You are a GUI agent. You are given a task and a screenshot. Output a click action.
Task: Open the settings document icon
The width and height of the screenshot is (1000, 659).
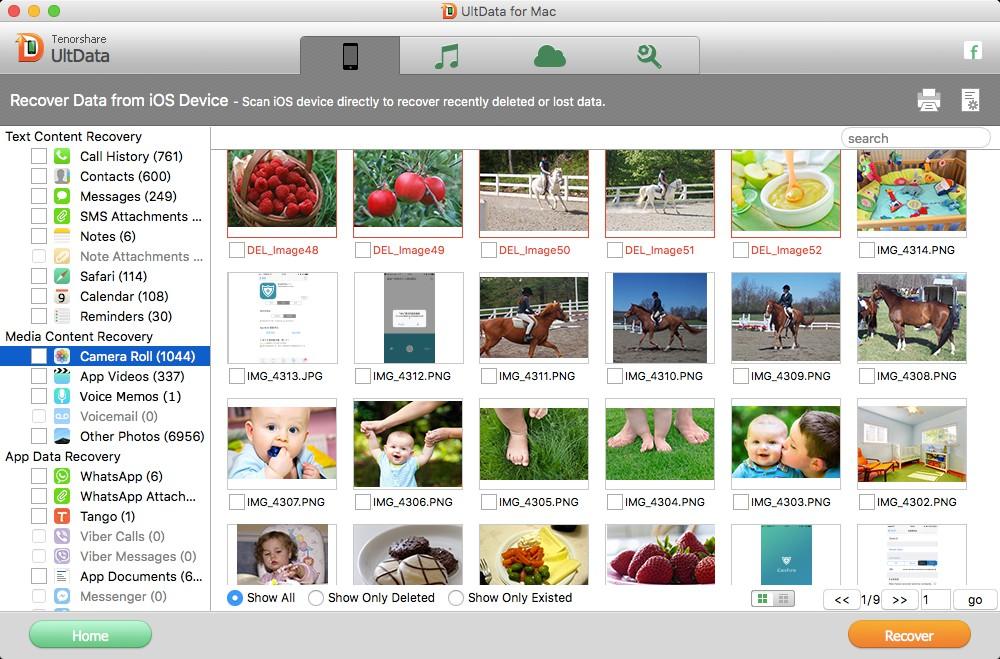tap(970, 100)
